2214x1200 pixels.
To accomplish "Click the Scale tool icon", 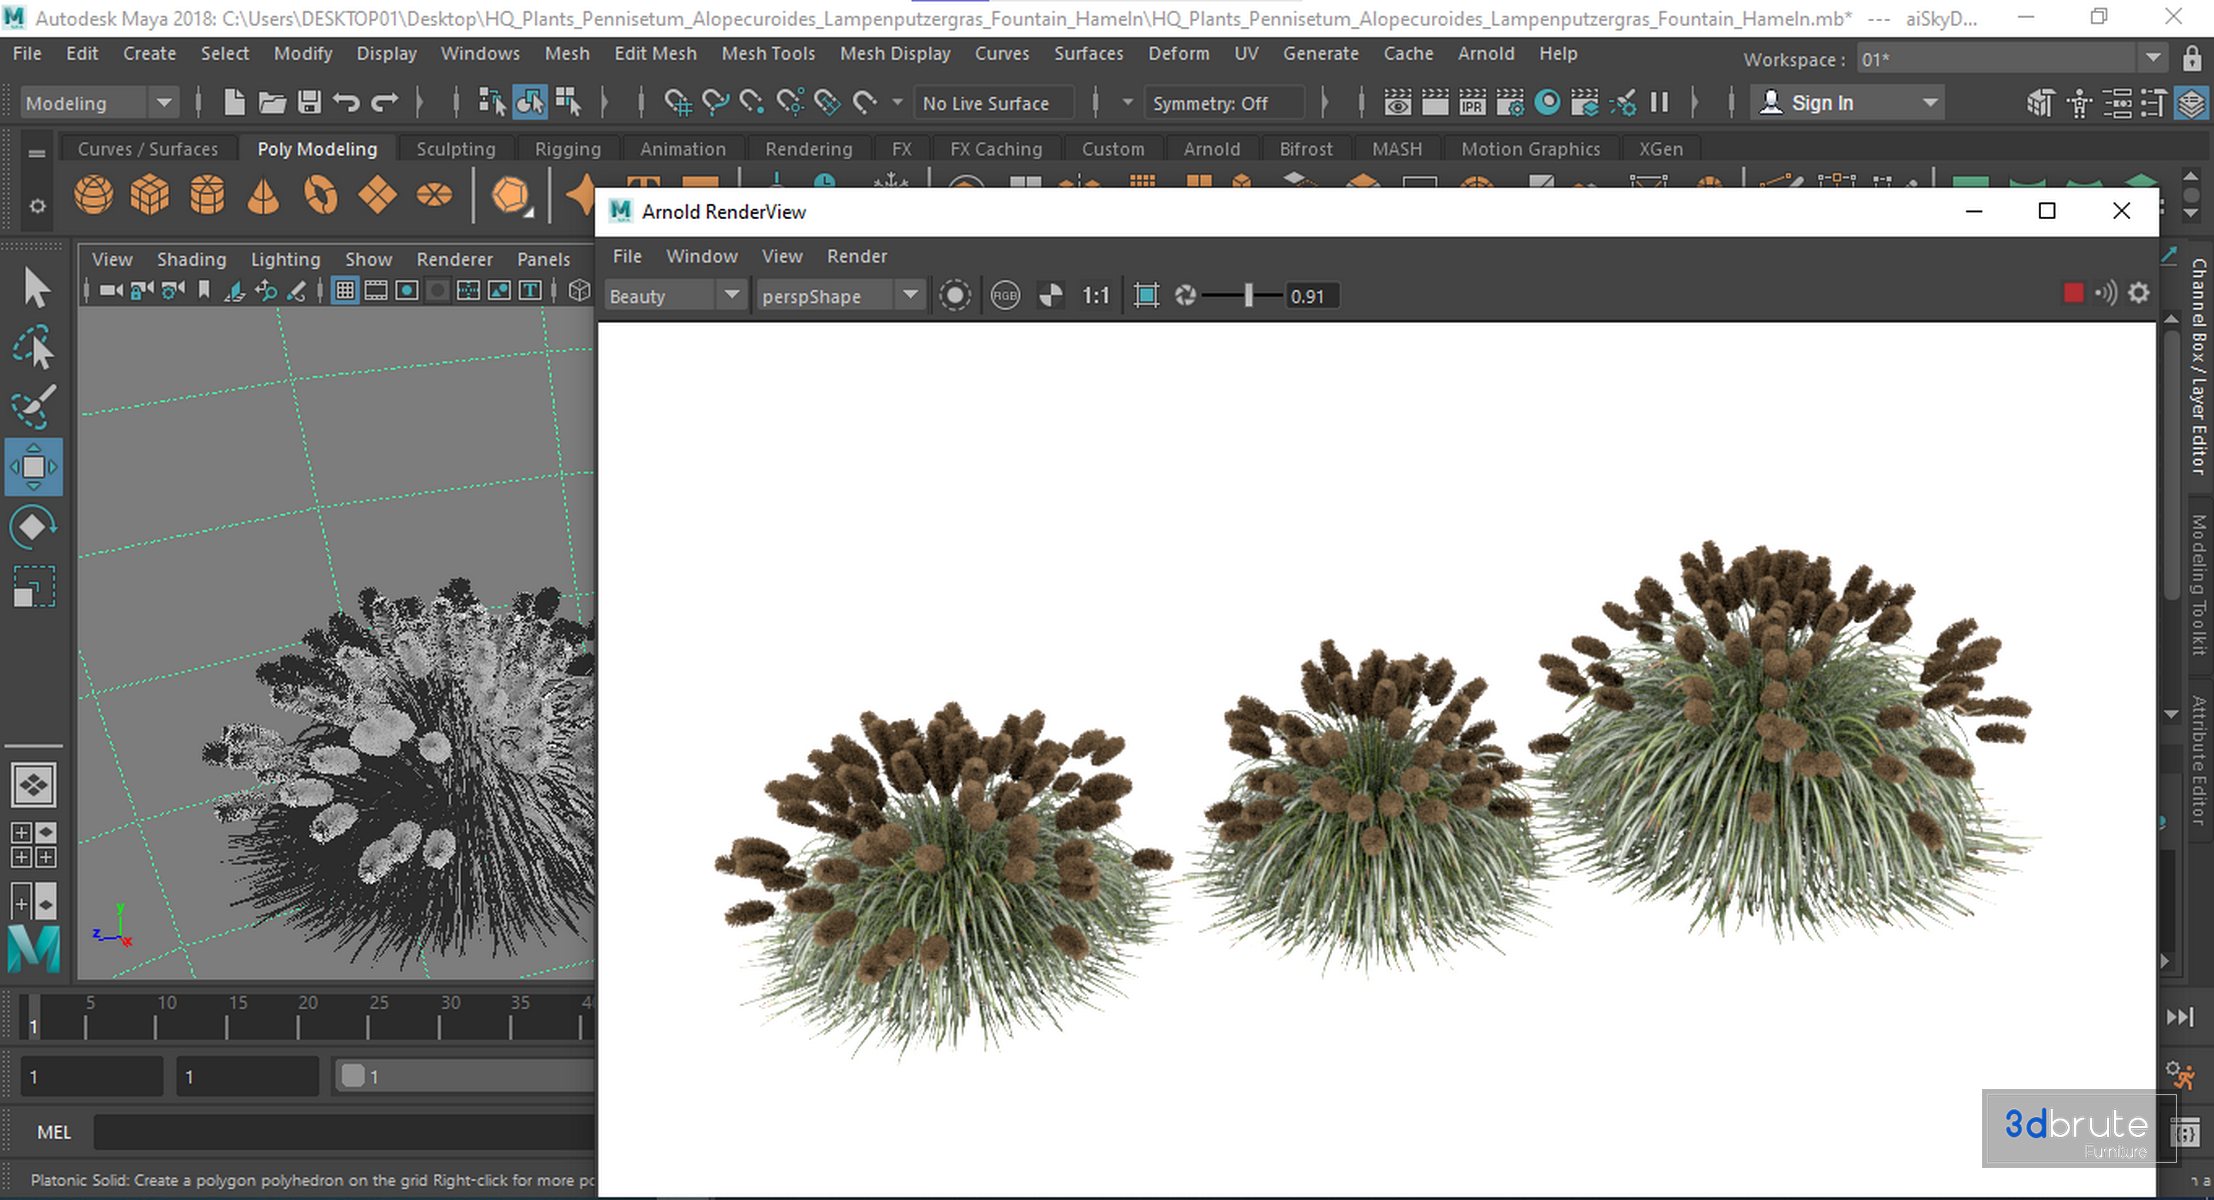I will pyautogui.click(x=33, y=587).
